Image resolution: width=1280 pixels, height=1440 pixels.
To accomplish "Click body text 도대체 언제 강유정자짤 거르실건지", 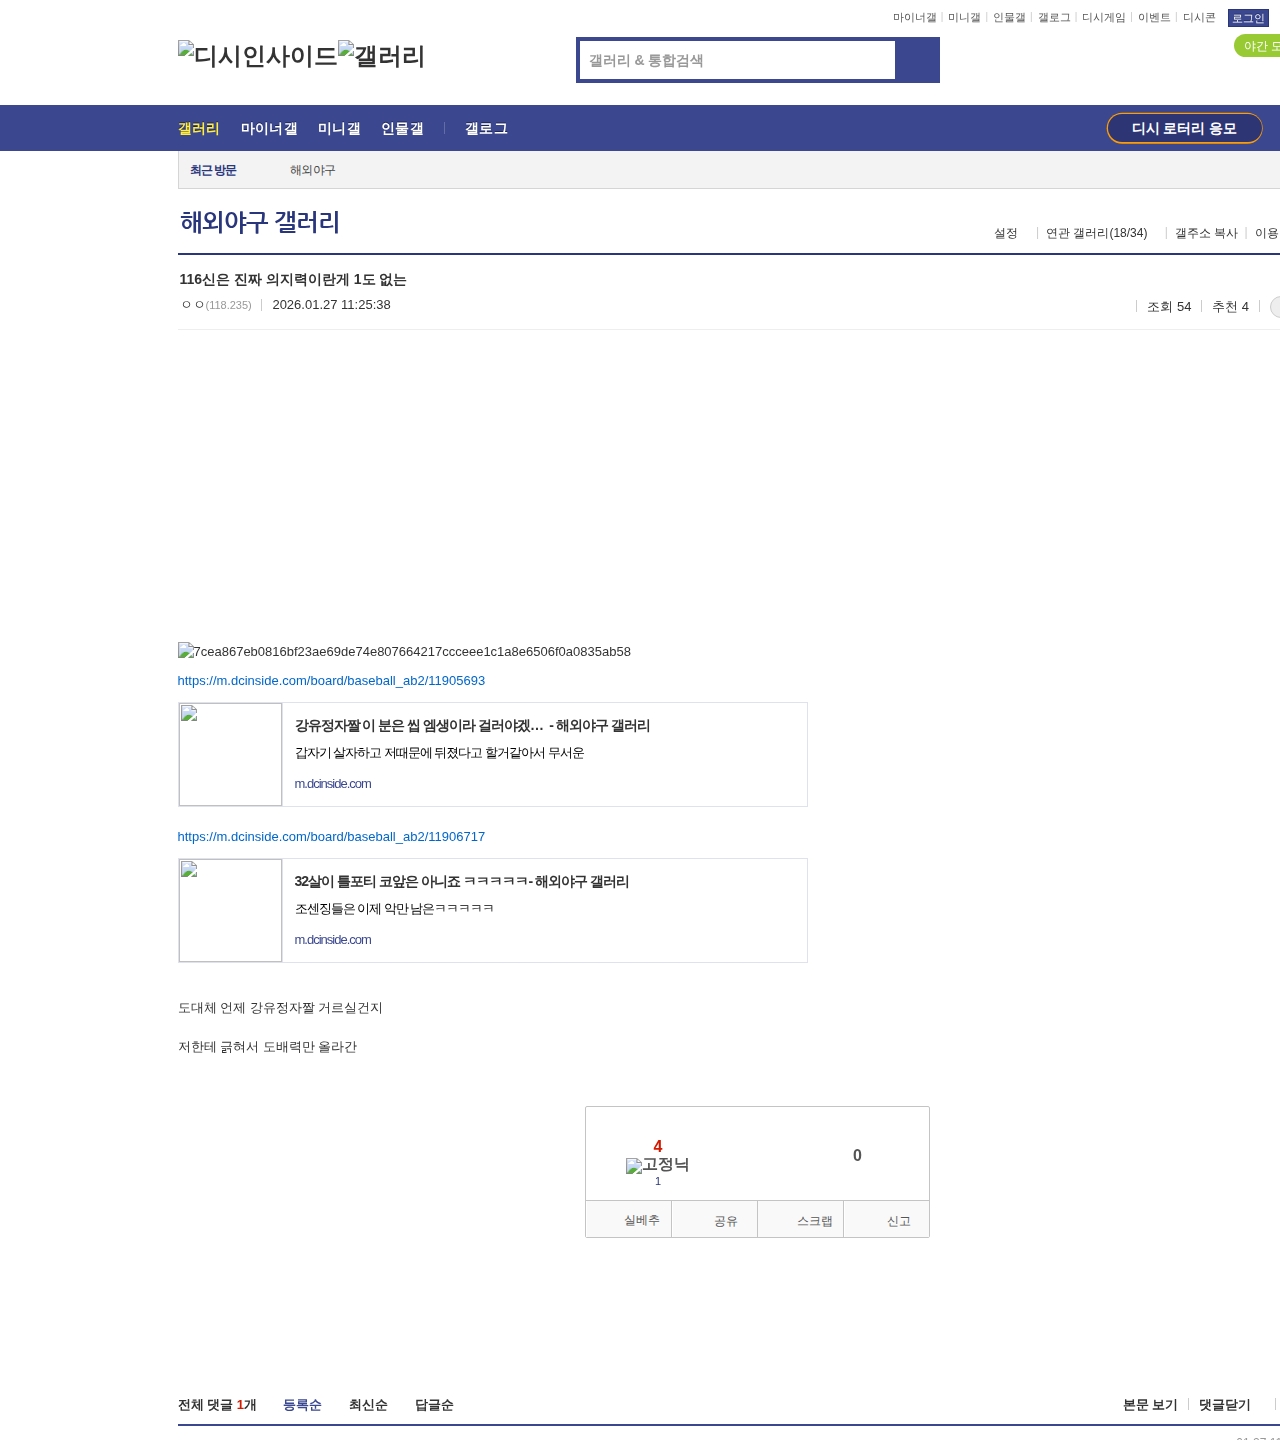I will pos(280,1008).
